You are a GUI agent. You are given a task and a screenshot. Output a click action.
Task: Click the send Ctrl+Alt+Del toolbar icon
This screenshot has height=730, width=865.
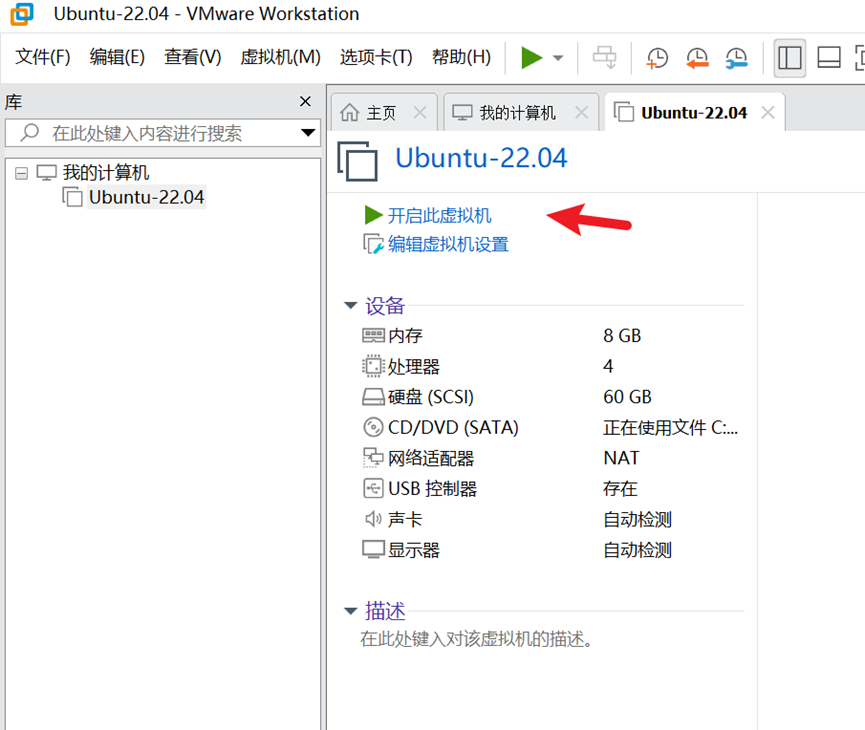[x=605, y=57]
